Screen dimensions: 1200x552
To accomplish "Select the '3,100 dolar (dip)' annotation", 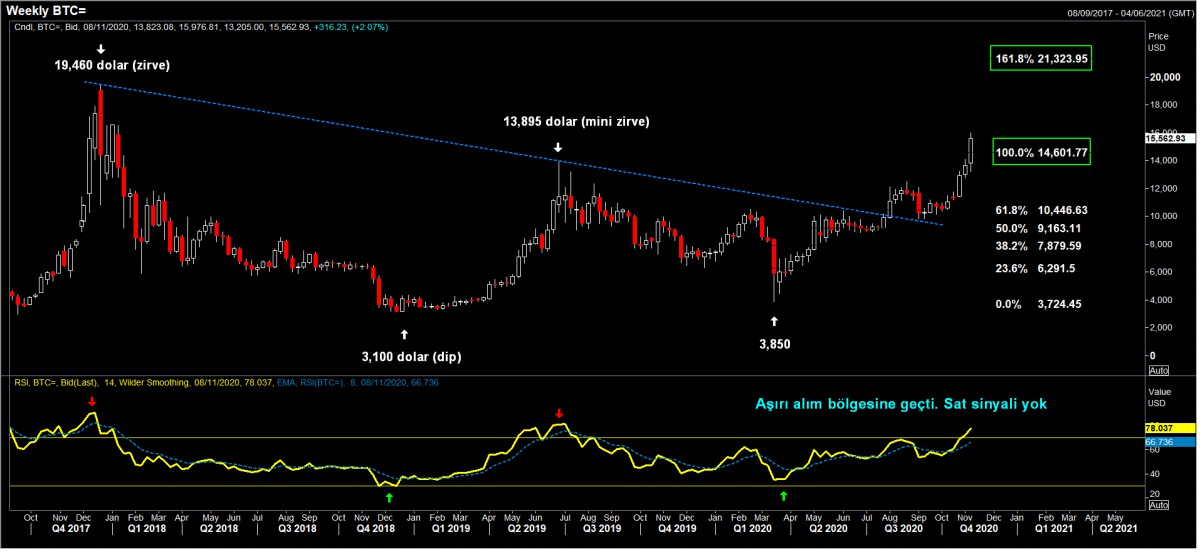I will click(411, 355).
